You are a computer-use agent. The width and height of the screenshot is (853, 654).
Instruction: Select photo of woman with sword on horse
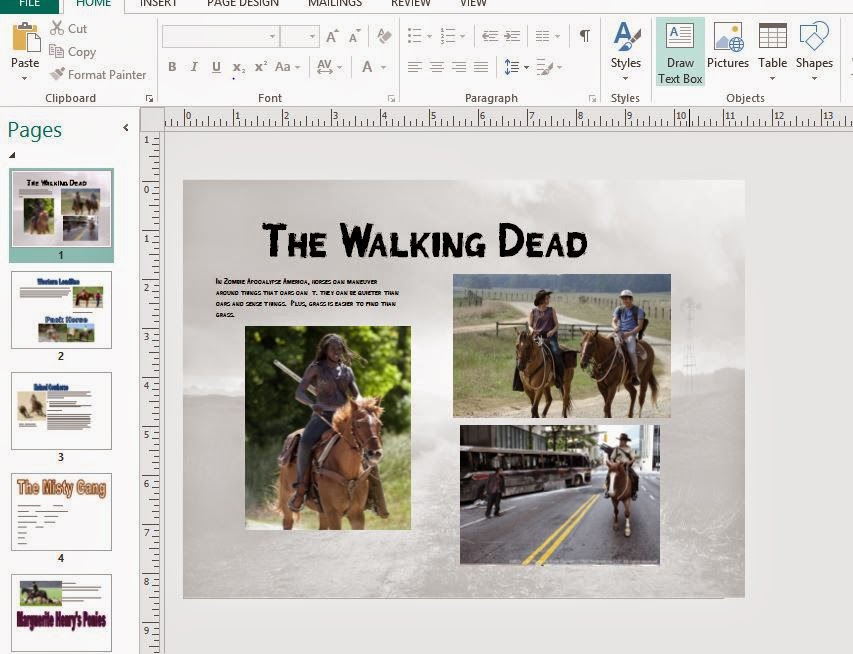point(328,428)
